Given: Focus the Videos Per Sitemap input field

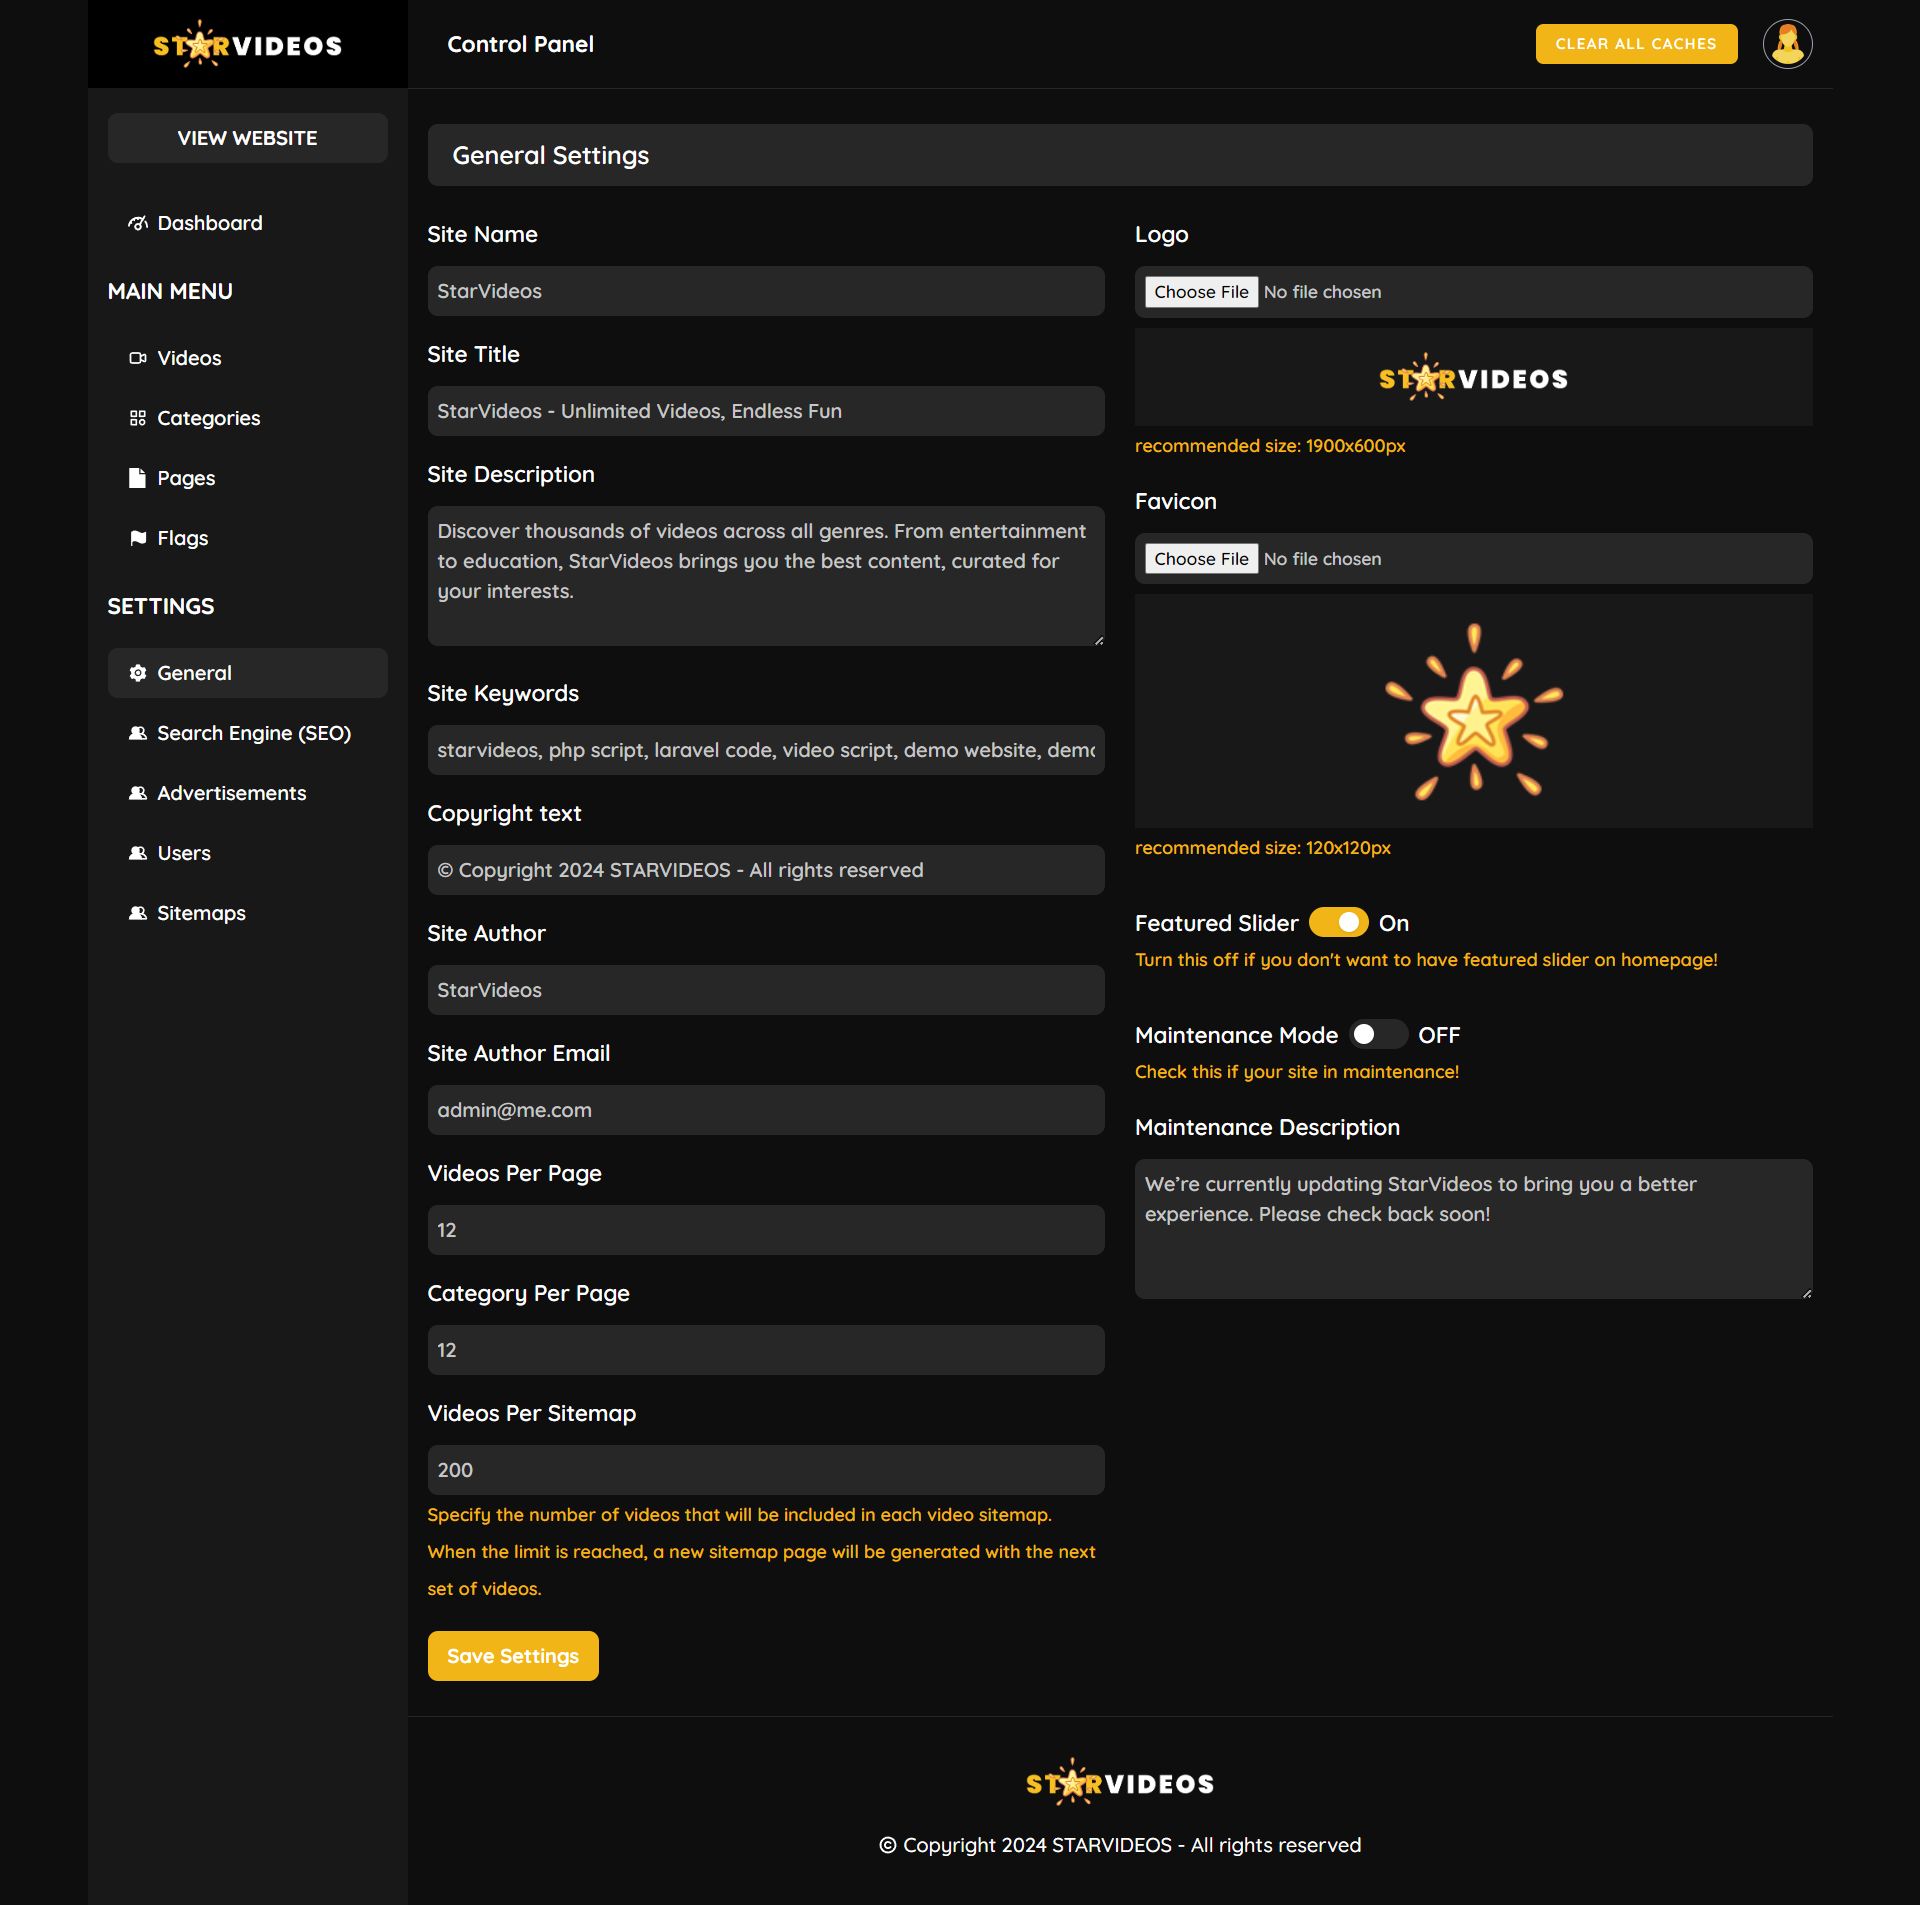Looking at the screenshot, I should tap(765, 1470).
